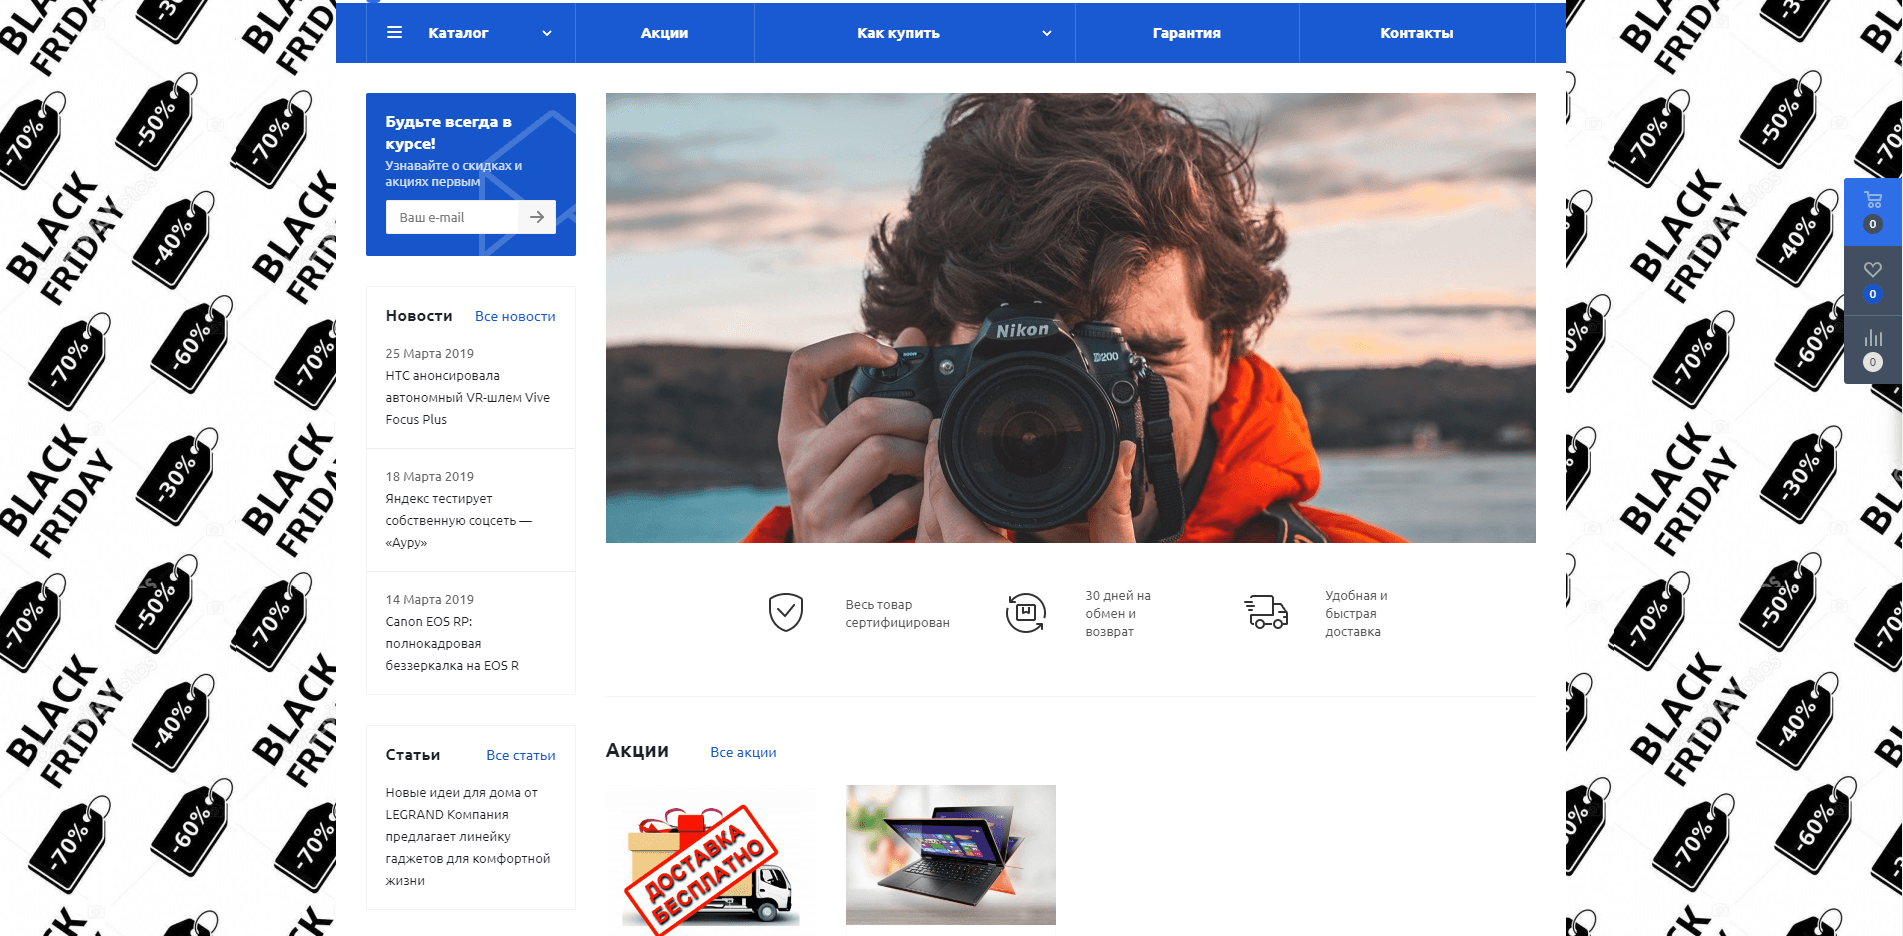Open the Все акции link
Image resolution: width=1903 pixels, height=936 pixels.
pos(743,752)
